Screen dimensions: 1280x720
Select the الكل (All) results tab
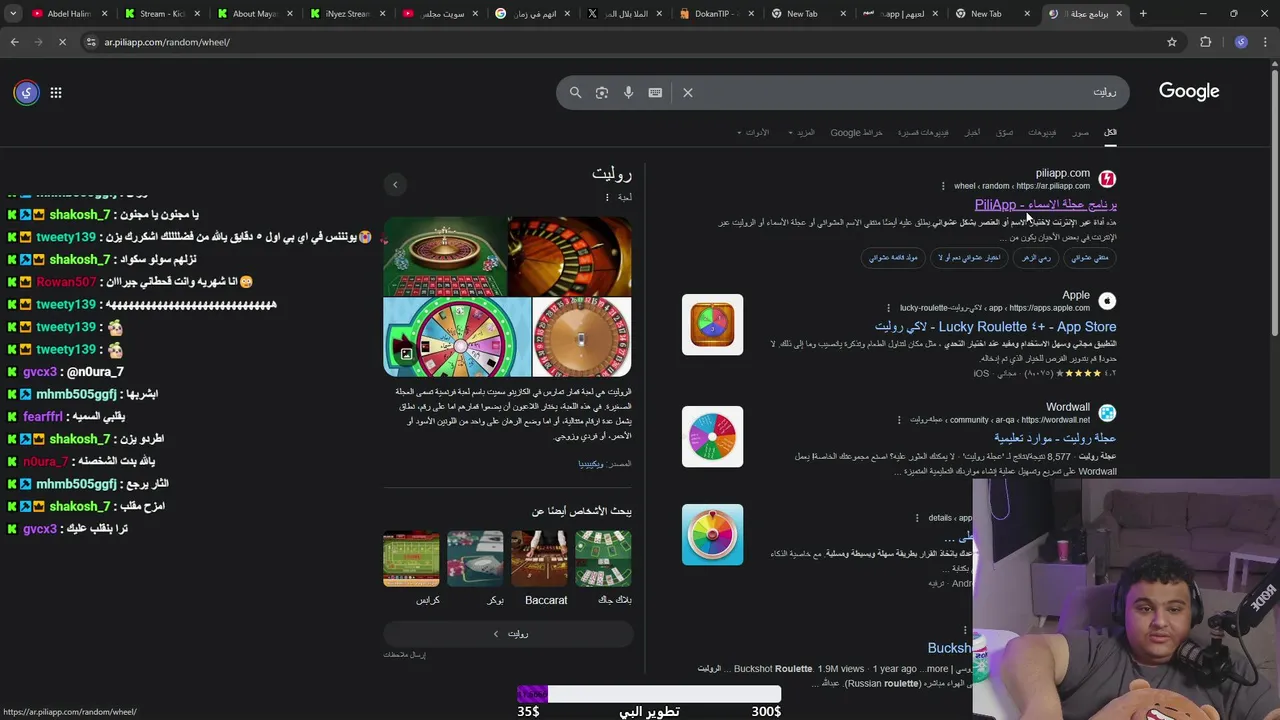(x=1110, y=132)
